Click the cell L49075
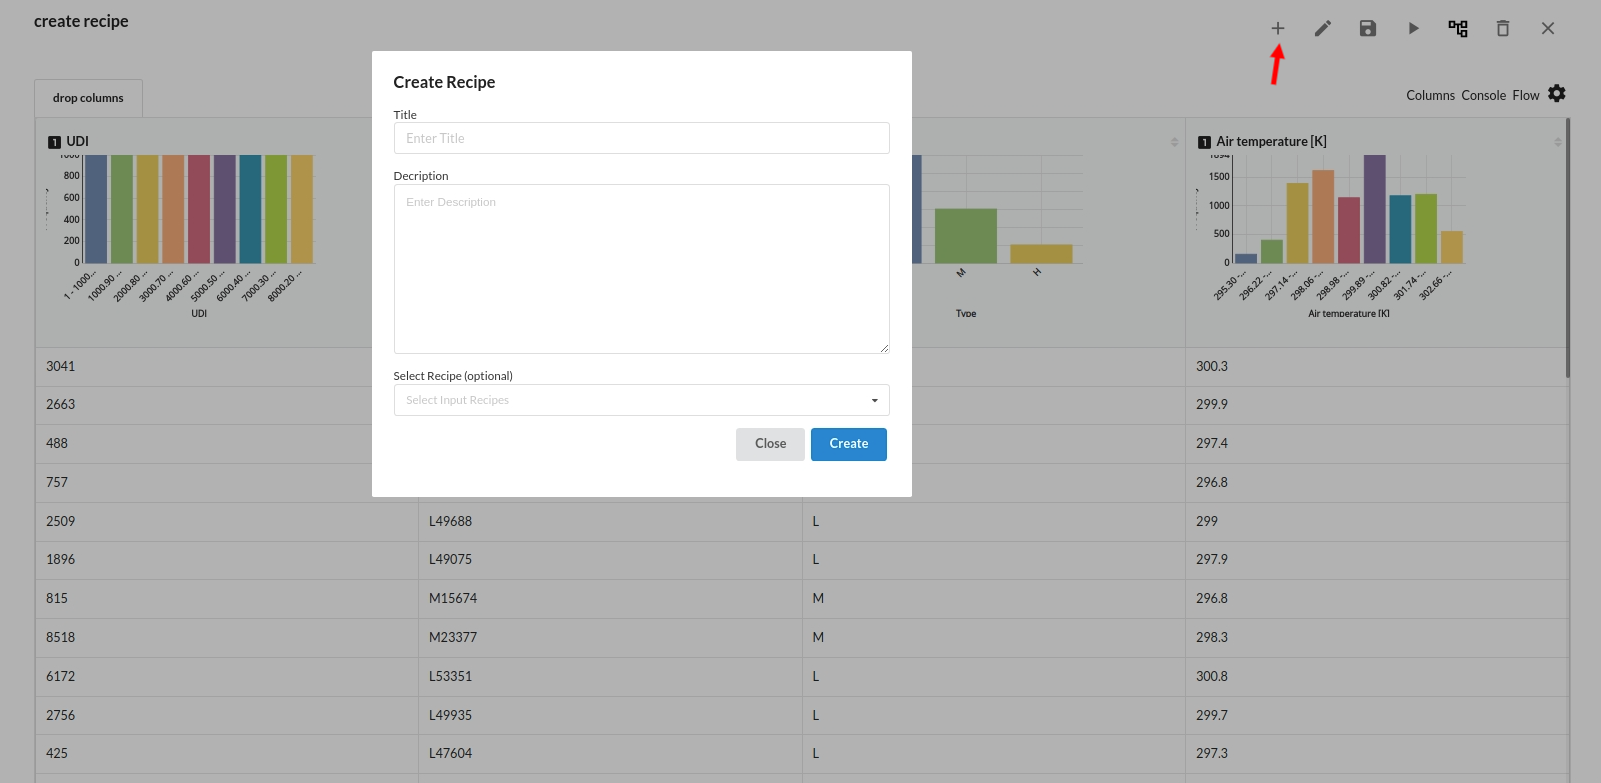This screenshot has width=1601, height=783. pyautogui.click(x=610, y=559)
